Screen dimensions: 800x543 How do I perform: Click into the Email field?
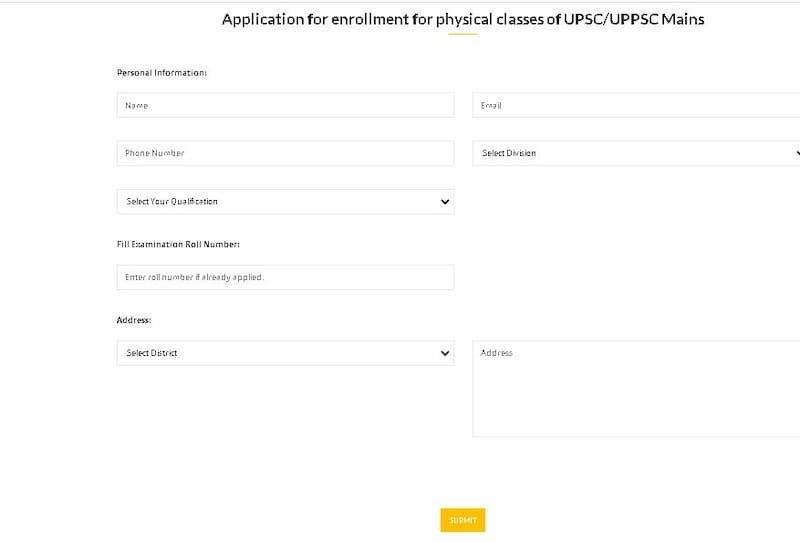[x=636, y=105]
